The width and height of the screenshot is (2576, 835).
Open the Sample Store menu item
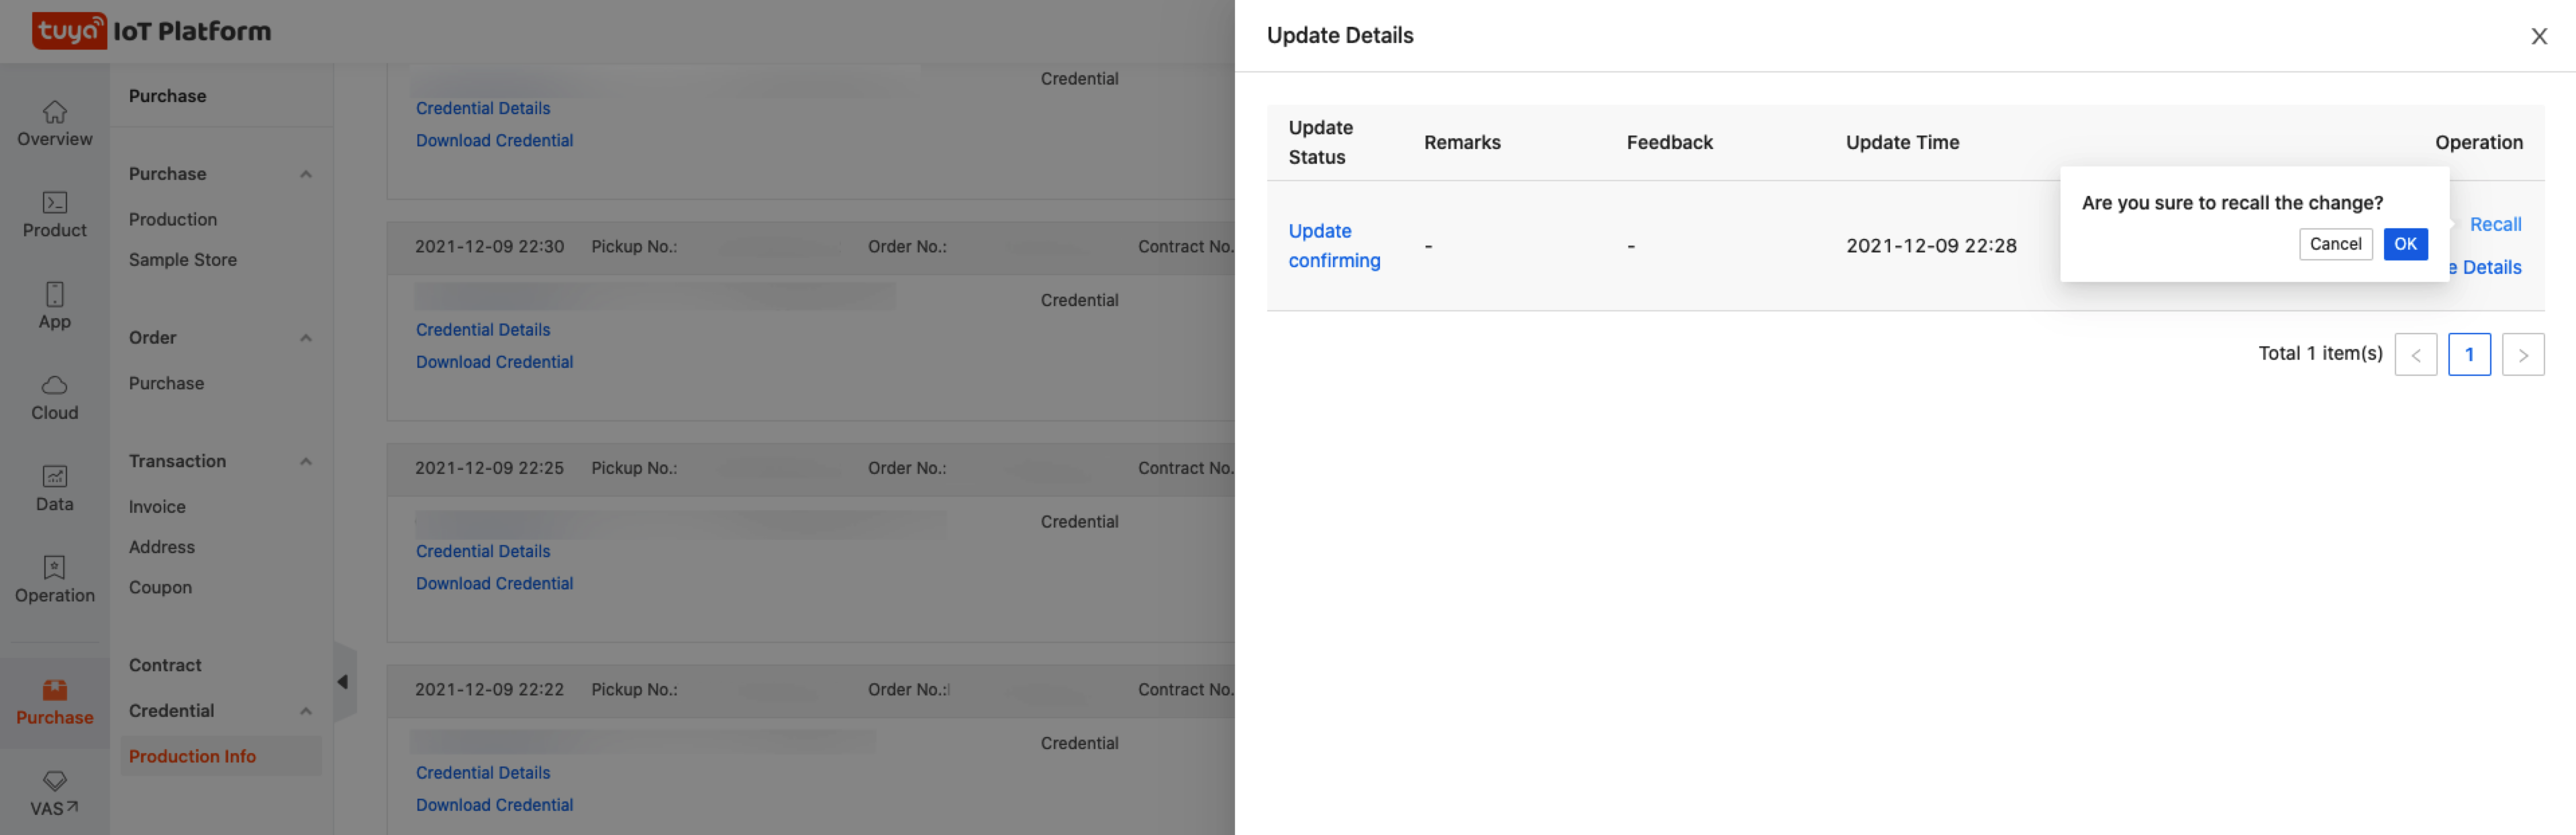tap(182, 260)
